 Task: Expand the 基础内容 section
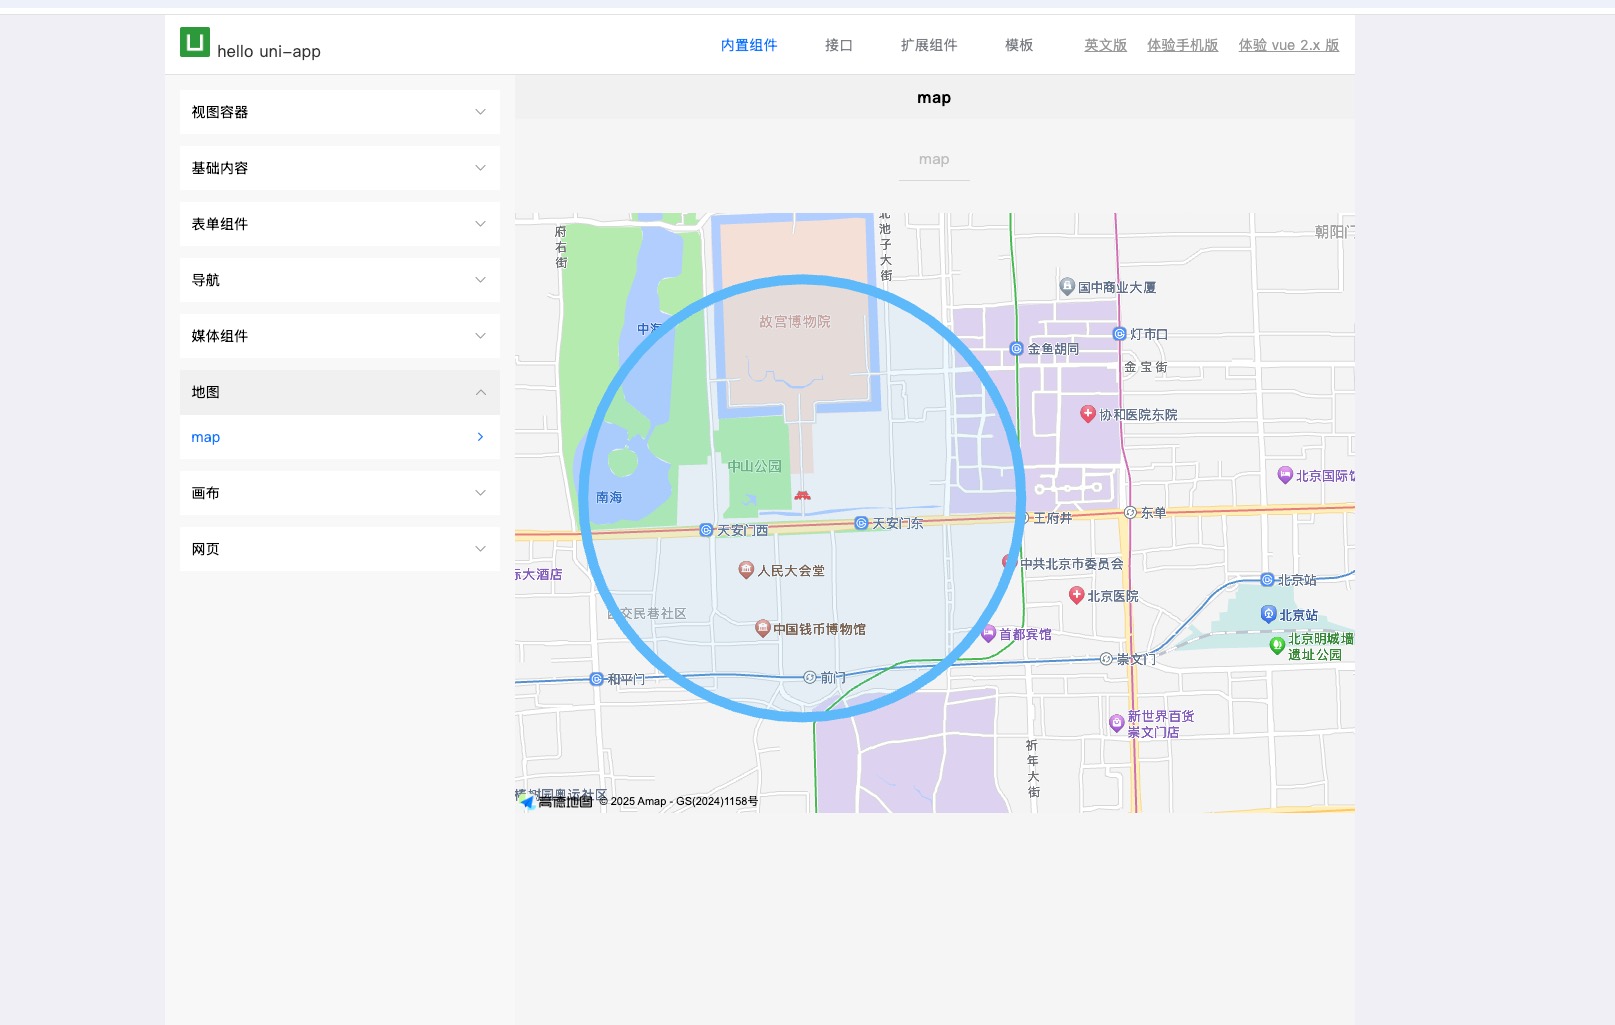(x=340, y=168)
